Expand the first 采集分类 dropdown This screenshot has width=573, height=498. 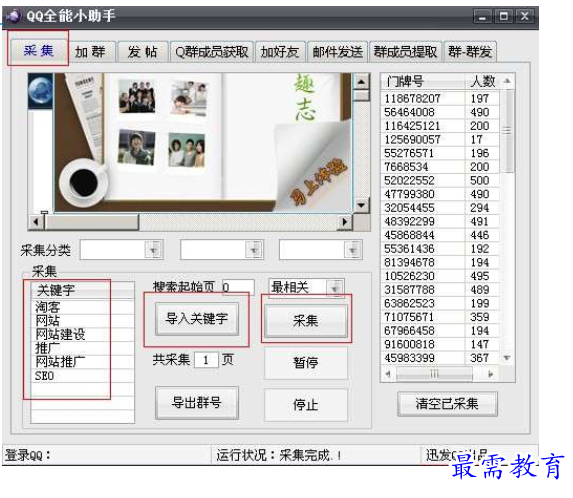click(153, 250)
